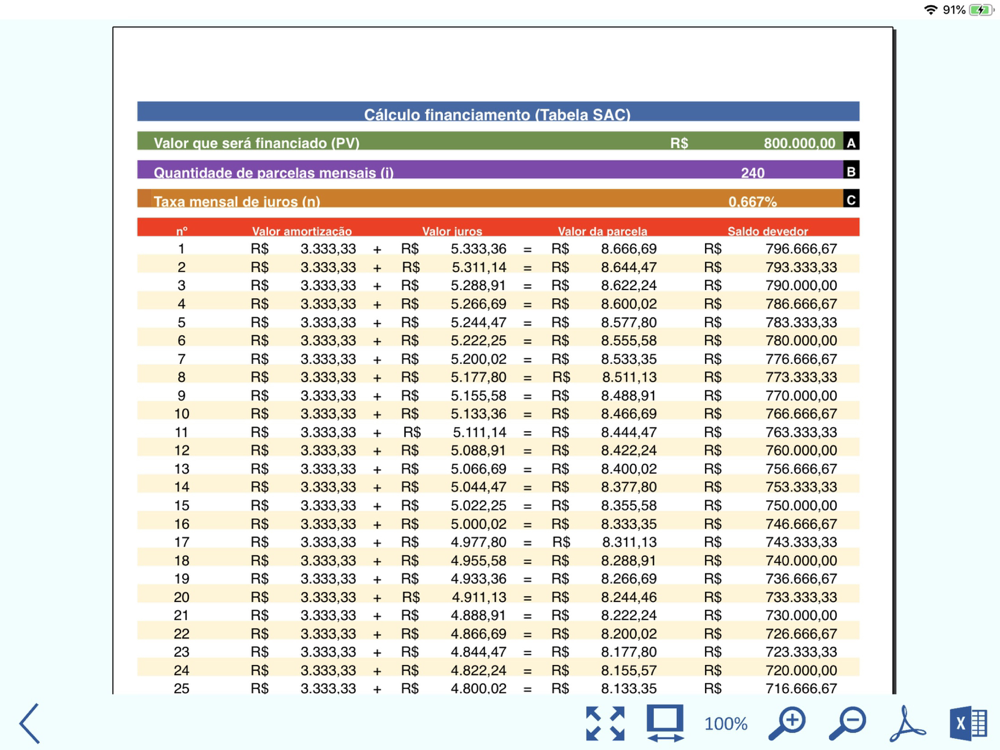Image resolution: width=1000 pixels, height=750 pixels.
Task: Select juros value 5.000,02
Action: tap(478, 524)
